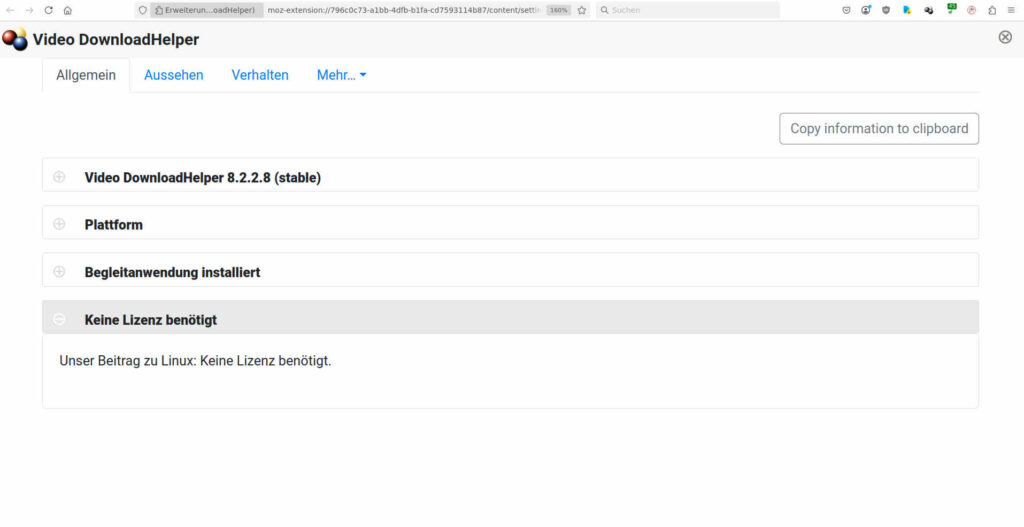Expand Video DownloadHelper 8.2.2.8 (stable) section

pyautogui.click(x=510, y=175)
